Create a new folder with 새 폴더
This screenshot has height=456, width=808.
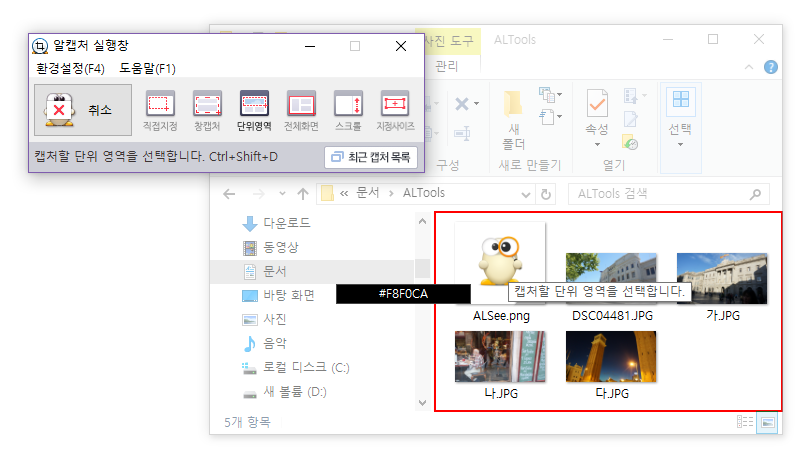(x=513, y=120)
